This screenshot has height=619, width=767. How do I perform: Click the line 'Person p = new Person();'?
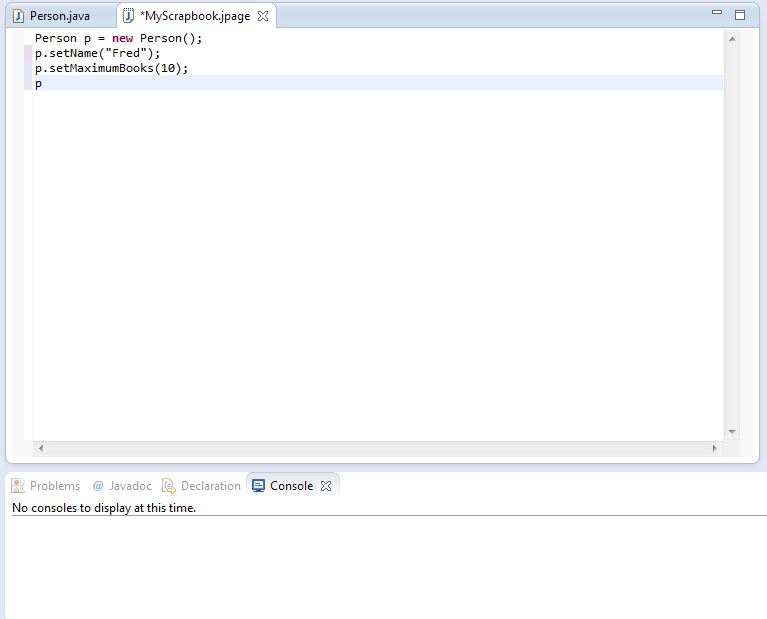click(118, 38)
